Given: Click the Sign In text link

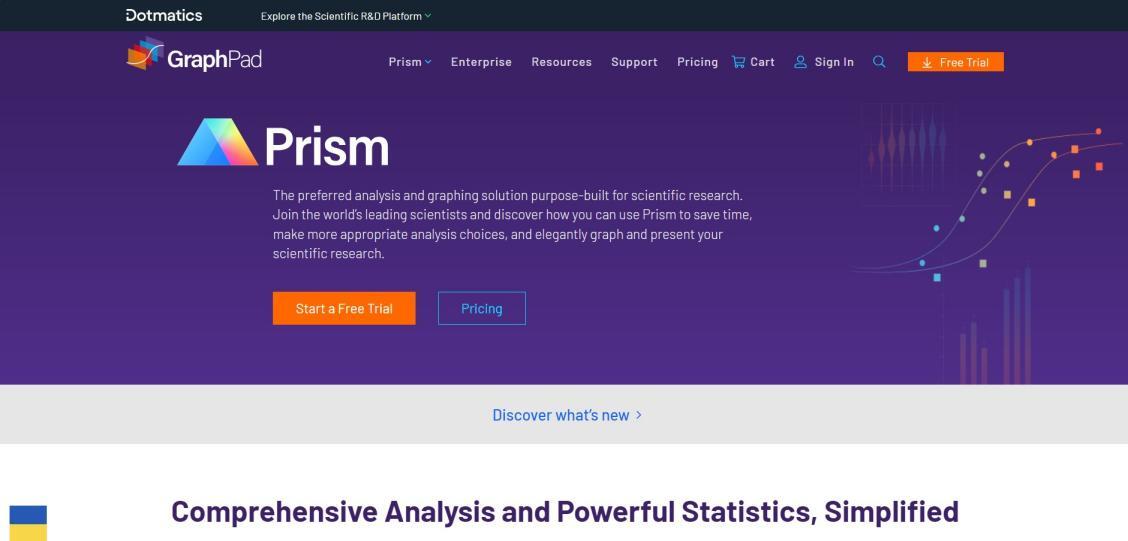Looking at the screenshot, I should point(834,62).
